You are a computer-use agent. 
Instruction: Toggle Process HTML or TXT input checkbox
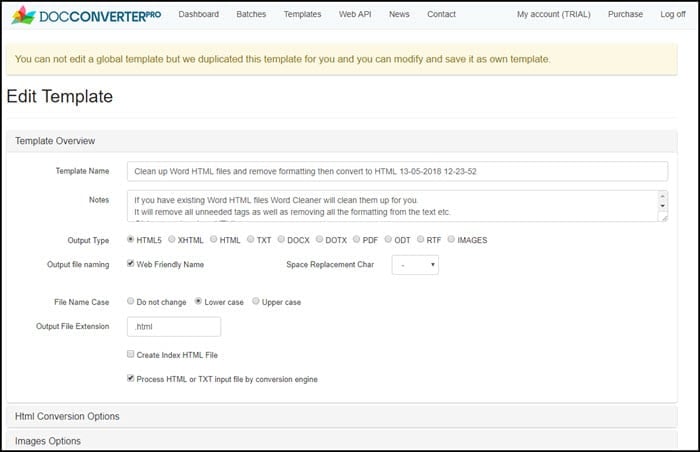coord(130,378)
